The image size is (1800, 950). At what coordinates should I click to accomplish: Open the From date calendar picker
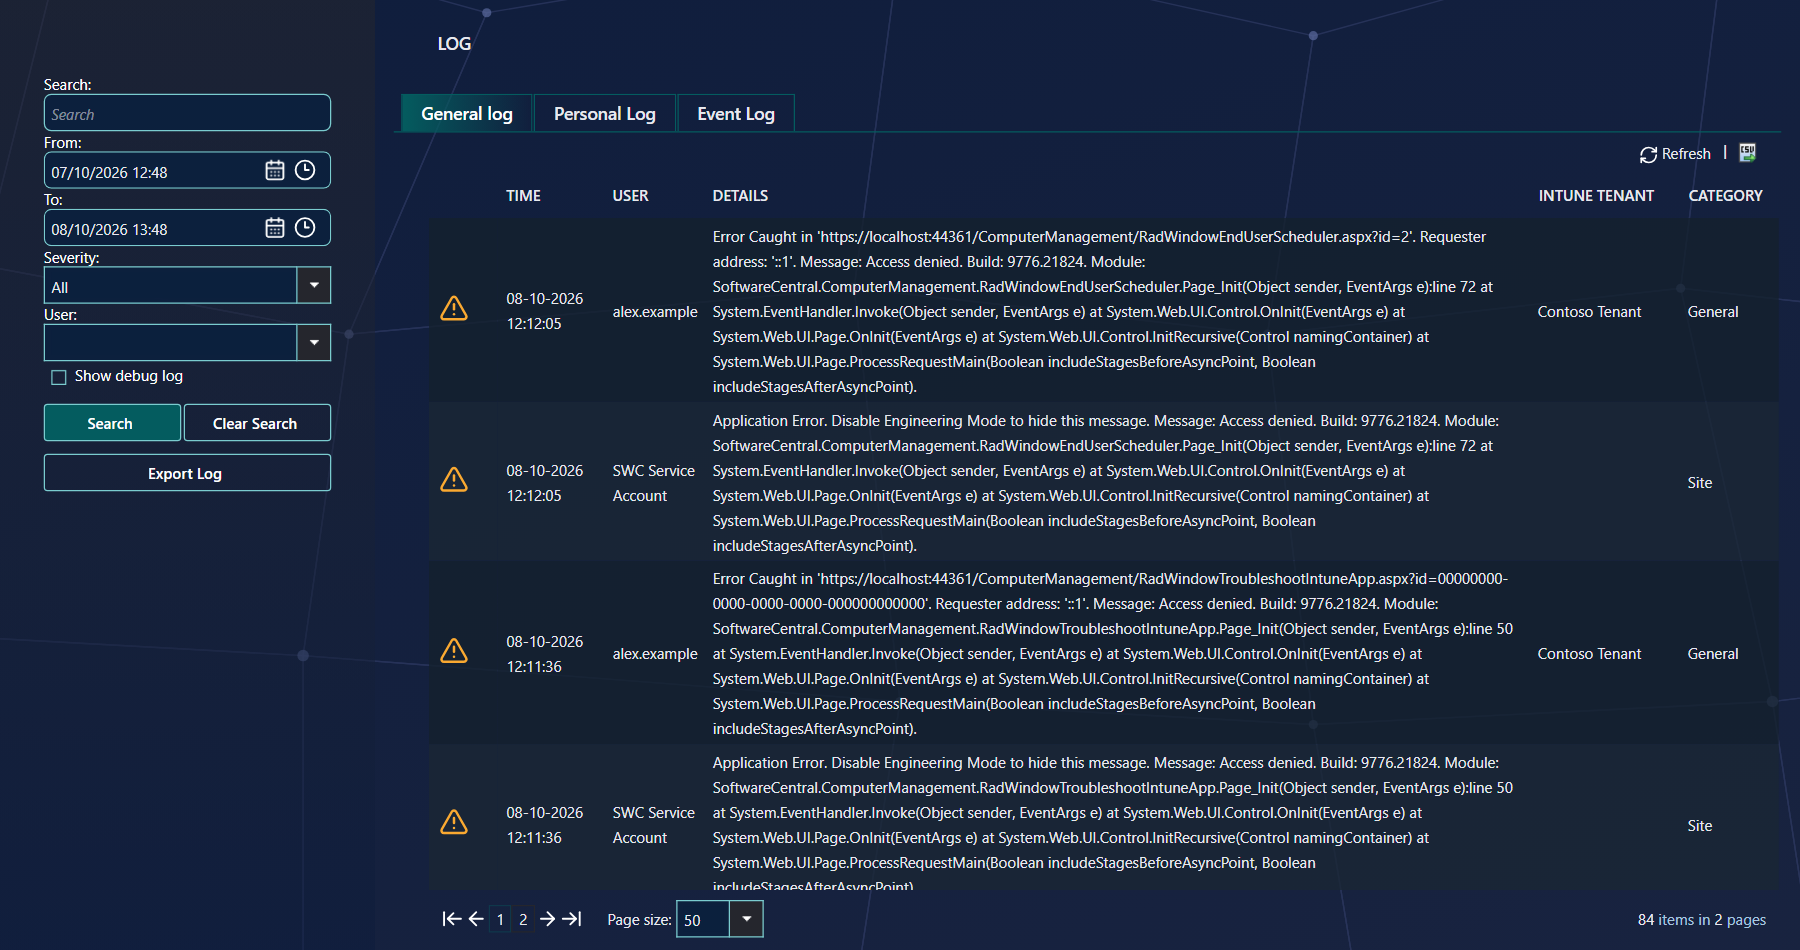(x=275, y=171)
